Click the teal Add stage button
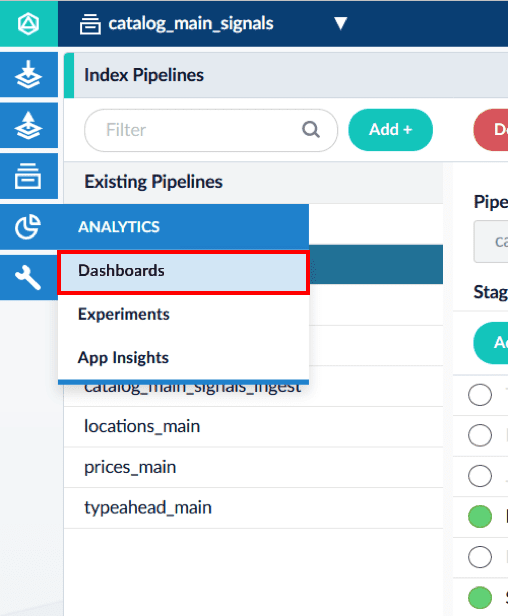The height and width of the screenshot is (616, 508). tap(491, 343)
